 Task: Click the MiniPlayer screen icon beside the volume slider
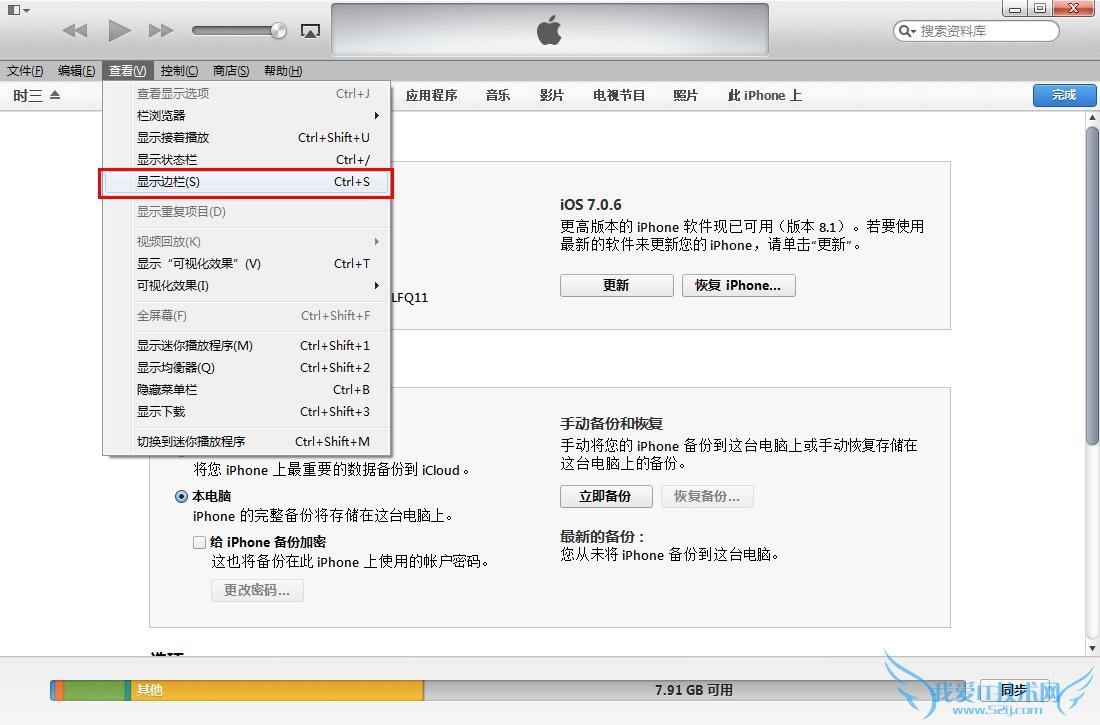310,31
